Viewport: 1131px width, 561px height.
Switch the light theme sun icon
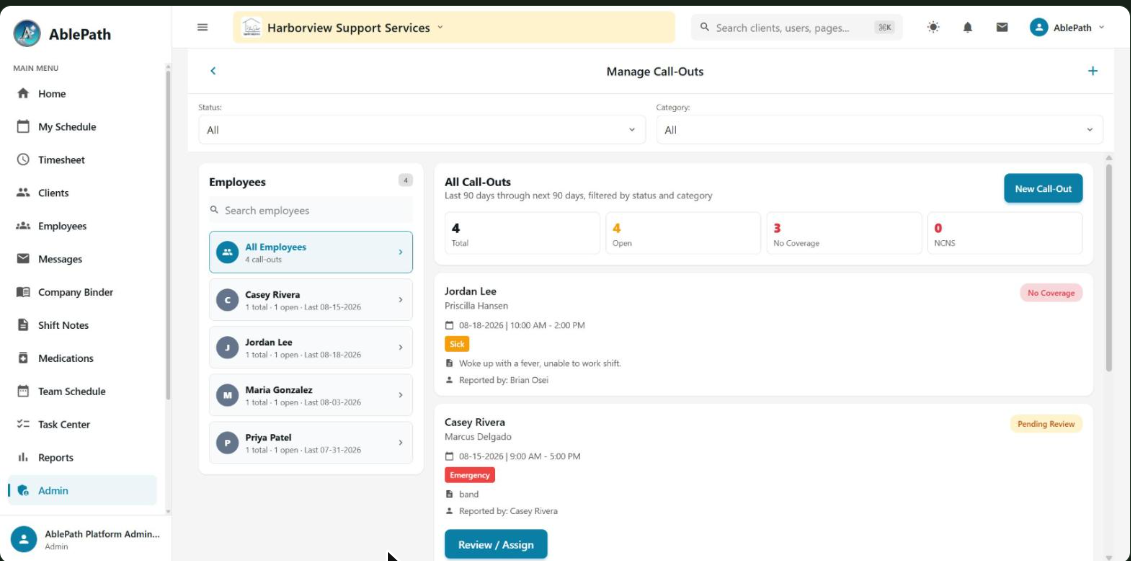coord(933,27)
